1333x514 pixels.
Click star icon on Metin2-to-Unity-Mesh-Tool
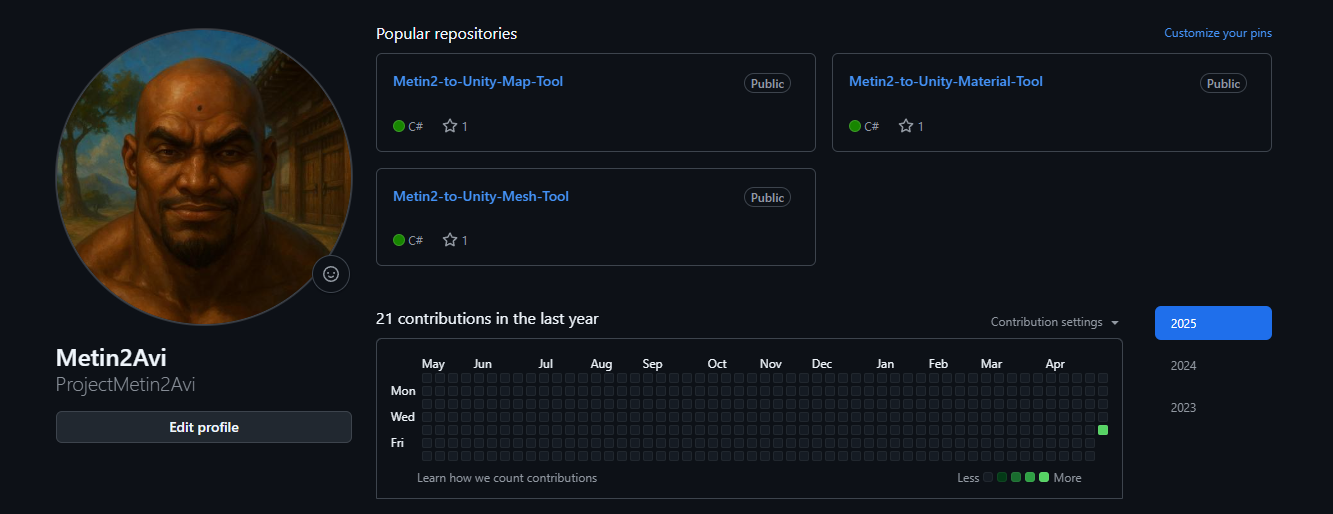(450, 240)
